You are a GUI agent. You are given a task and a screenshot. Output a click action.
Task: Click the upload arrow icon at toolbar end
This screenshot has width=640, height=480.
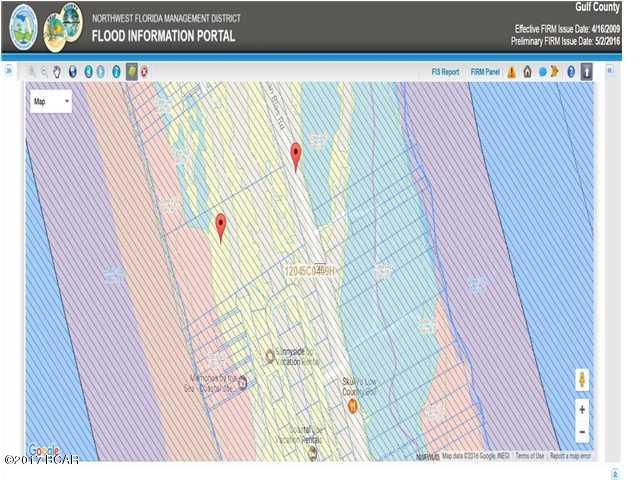(586, 72)
